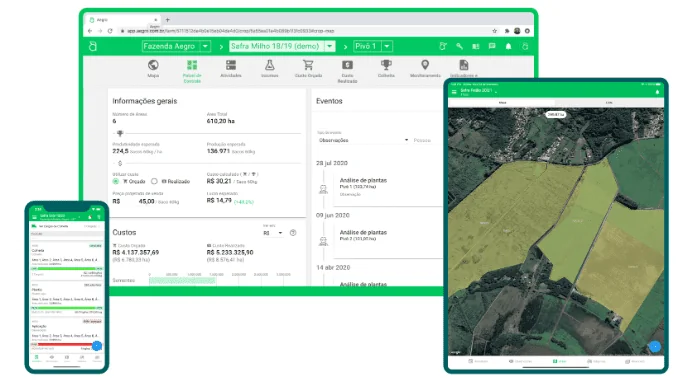This screenshot has width=676, height=384.
Task: Select the Orçado radio button
Action: point(116,181)
